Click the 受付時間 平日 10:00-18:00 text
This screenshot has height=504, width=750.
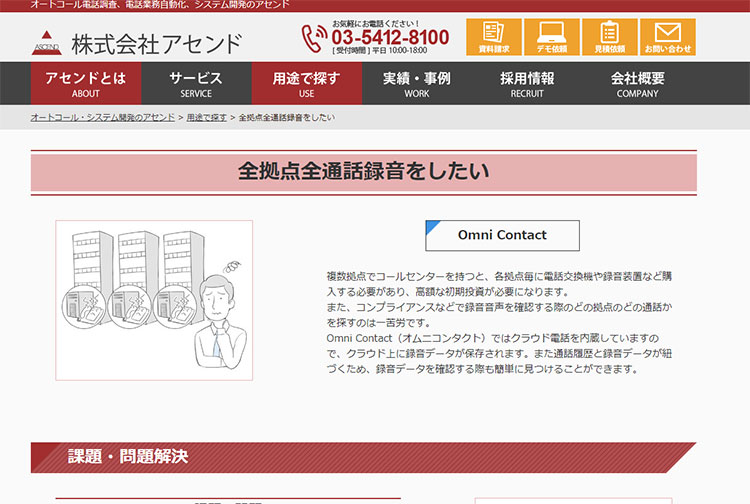pos(380,51)
